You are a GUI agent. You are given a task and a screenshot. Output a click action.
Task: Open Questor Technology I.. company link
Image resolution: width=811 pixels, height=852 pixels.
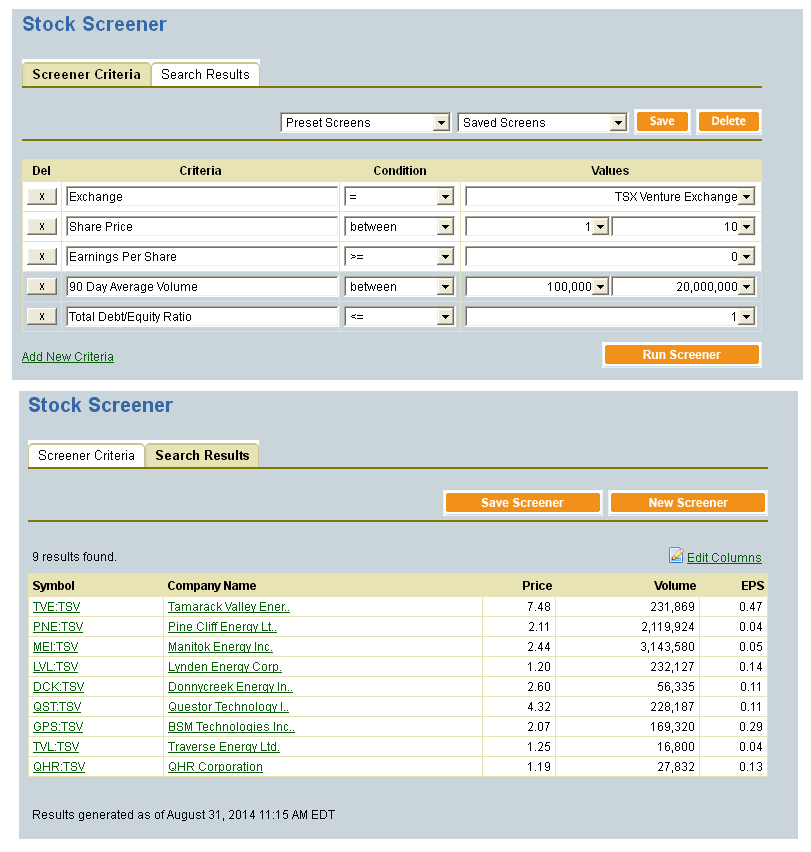228,707
